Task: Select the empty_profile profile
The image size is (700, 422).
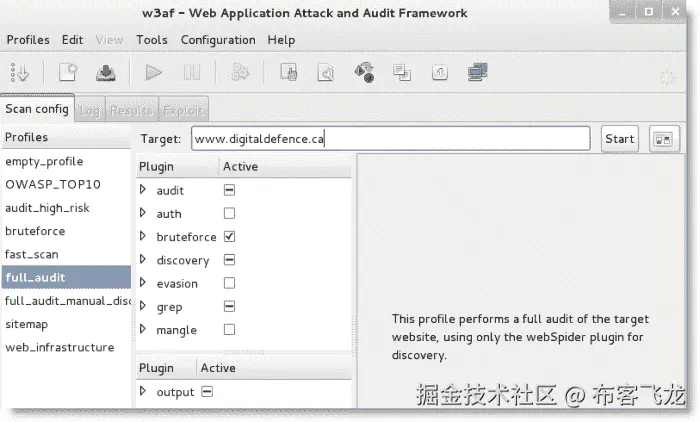Action: point(66,161)
